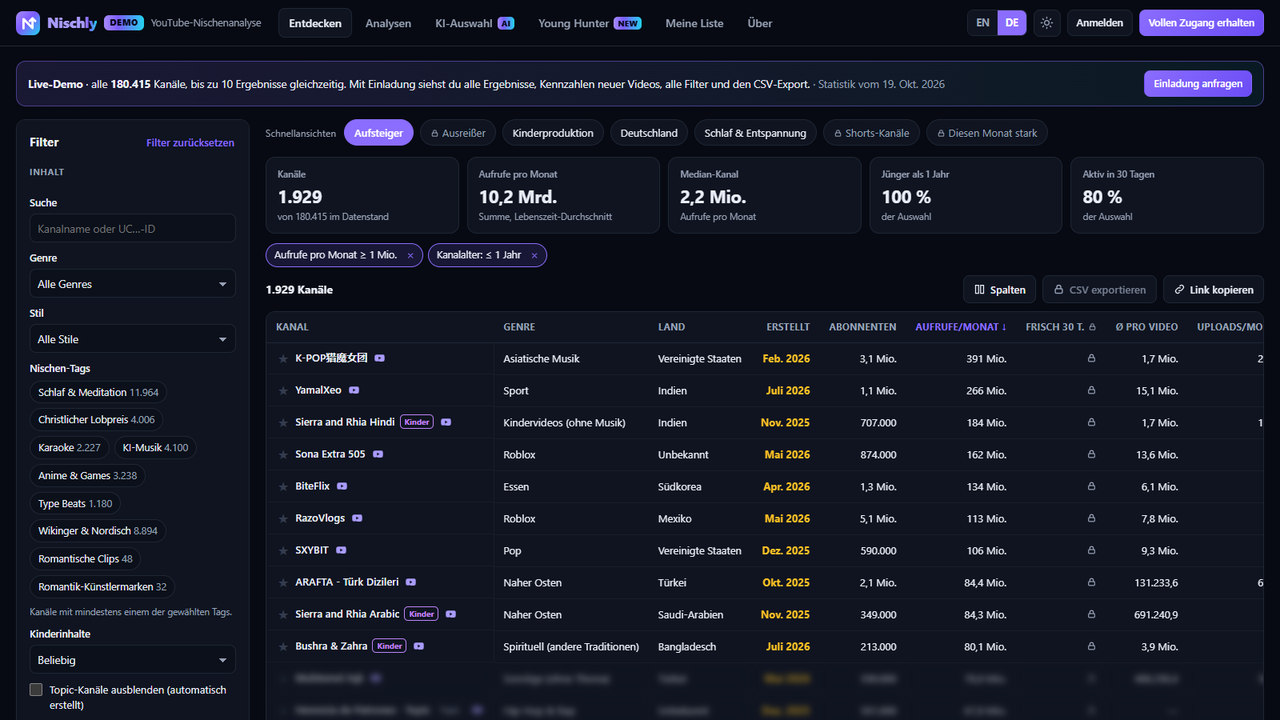Switch theme with the sun icon
Image resolution: width=1280 pixels, height=720 pixels.
coord(1047,23)
